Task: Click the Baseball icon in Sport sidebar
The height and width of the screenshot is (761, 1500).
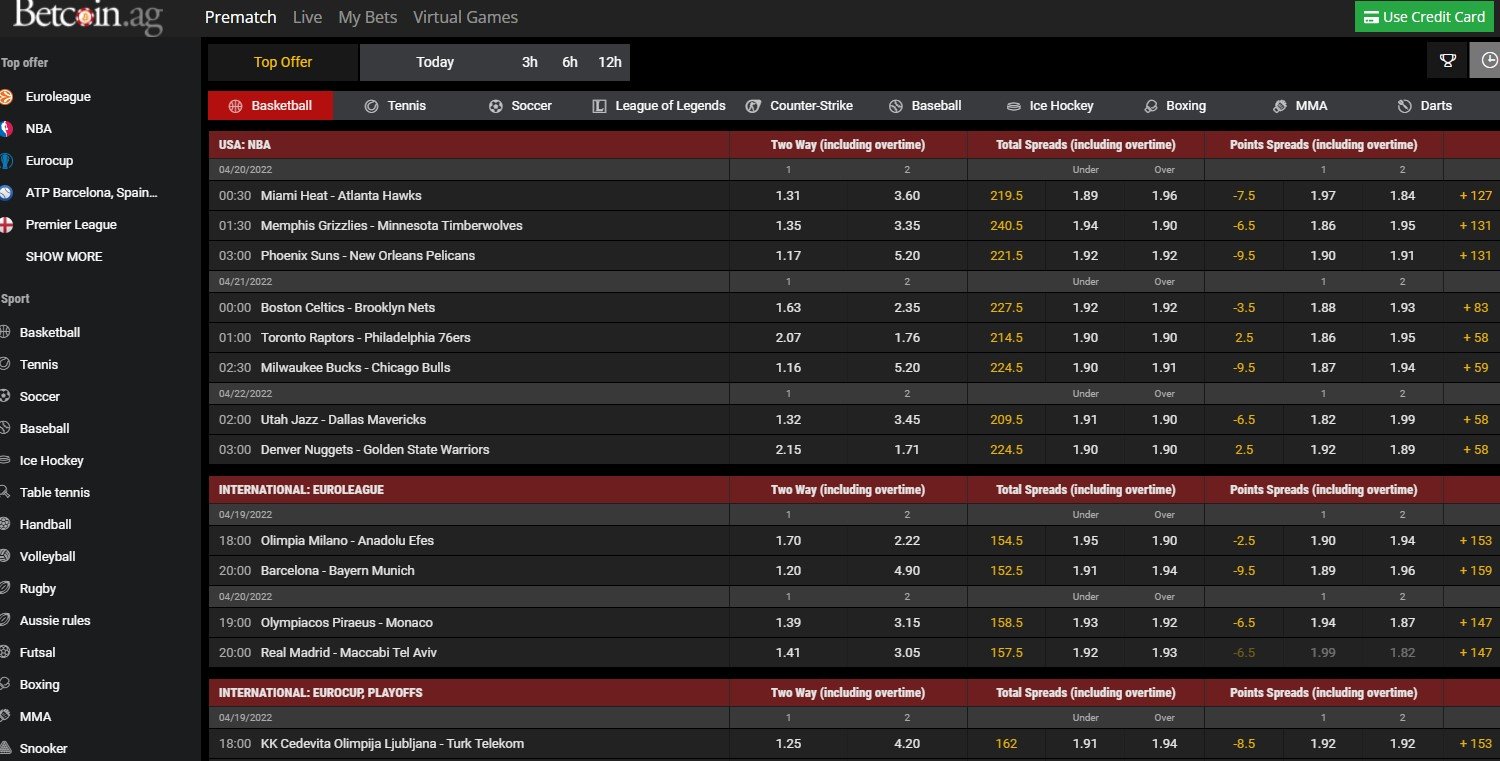Action: coord(5,429)
